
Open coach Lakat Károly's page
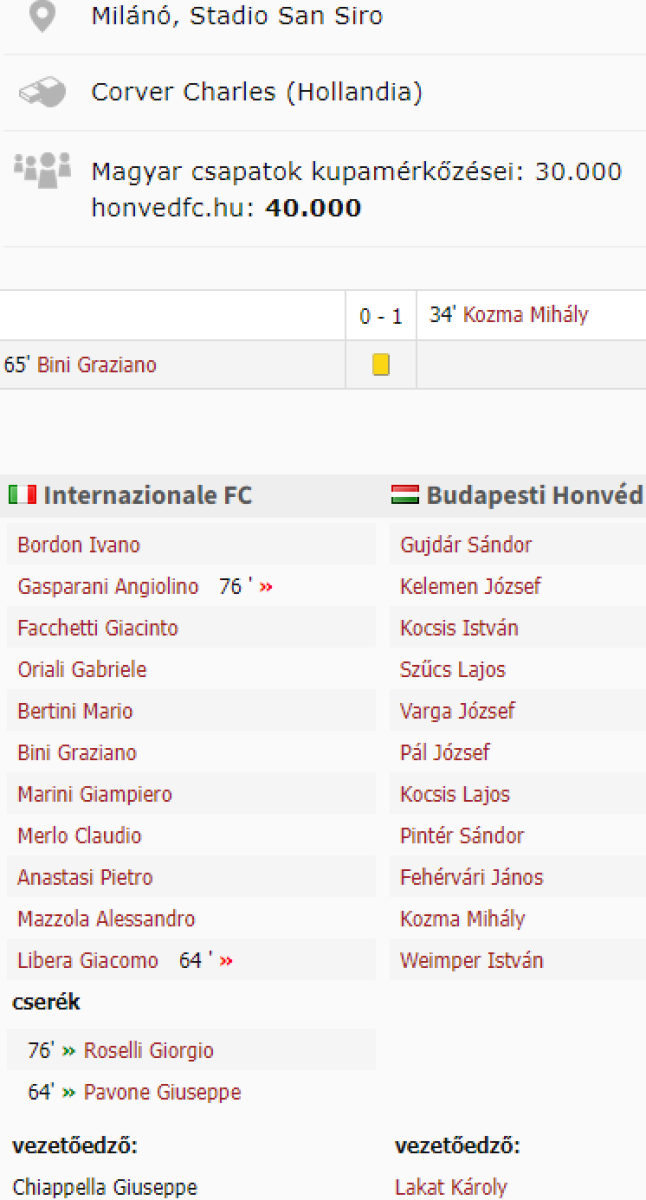point(450,1188)
